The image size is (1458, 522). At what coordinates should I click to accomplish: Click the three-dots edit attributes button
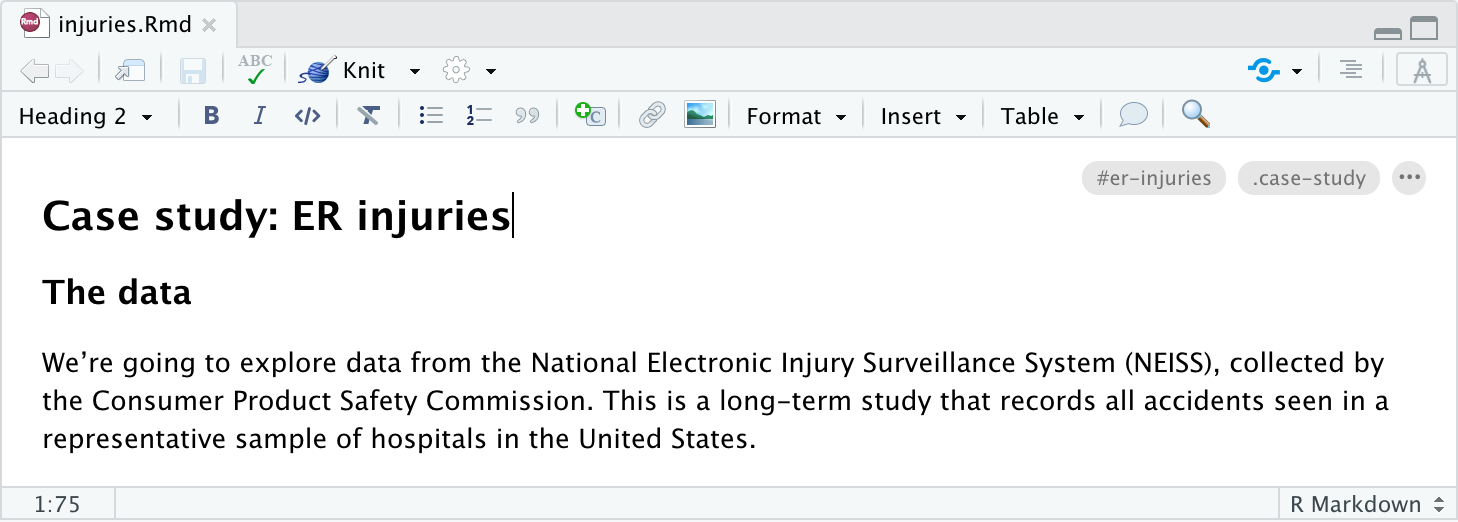point(1409,178)
